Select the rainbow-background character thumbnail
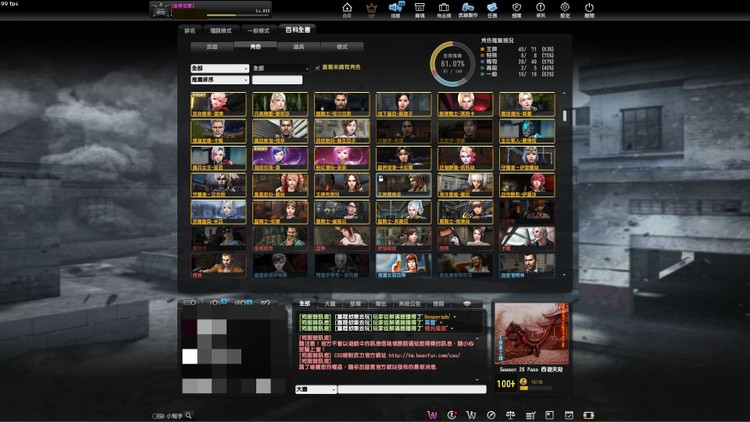 pyautogui.click(x=403, y=266)
